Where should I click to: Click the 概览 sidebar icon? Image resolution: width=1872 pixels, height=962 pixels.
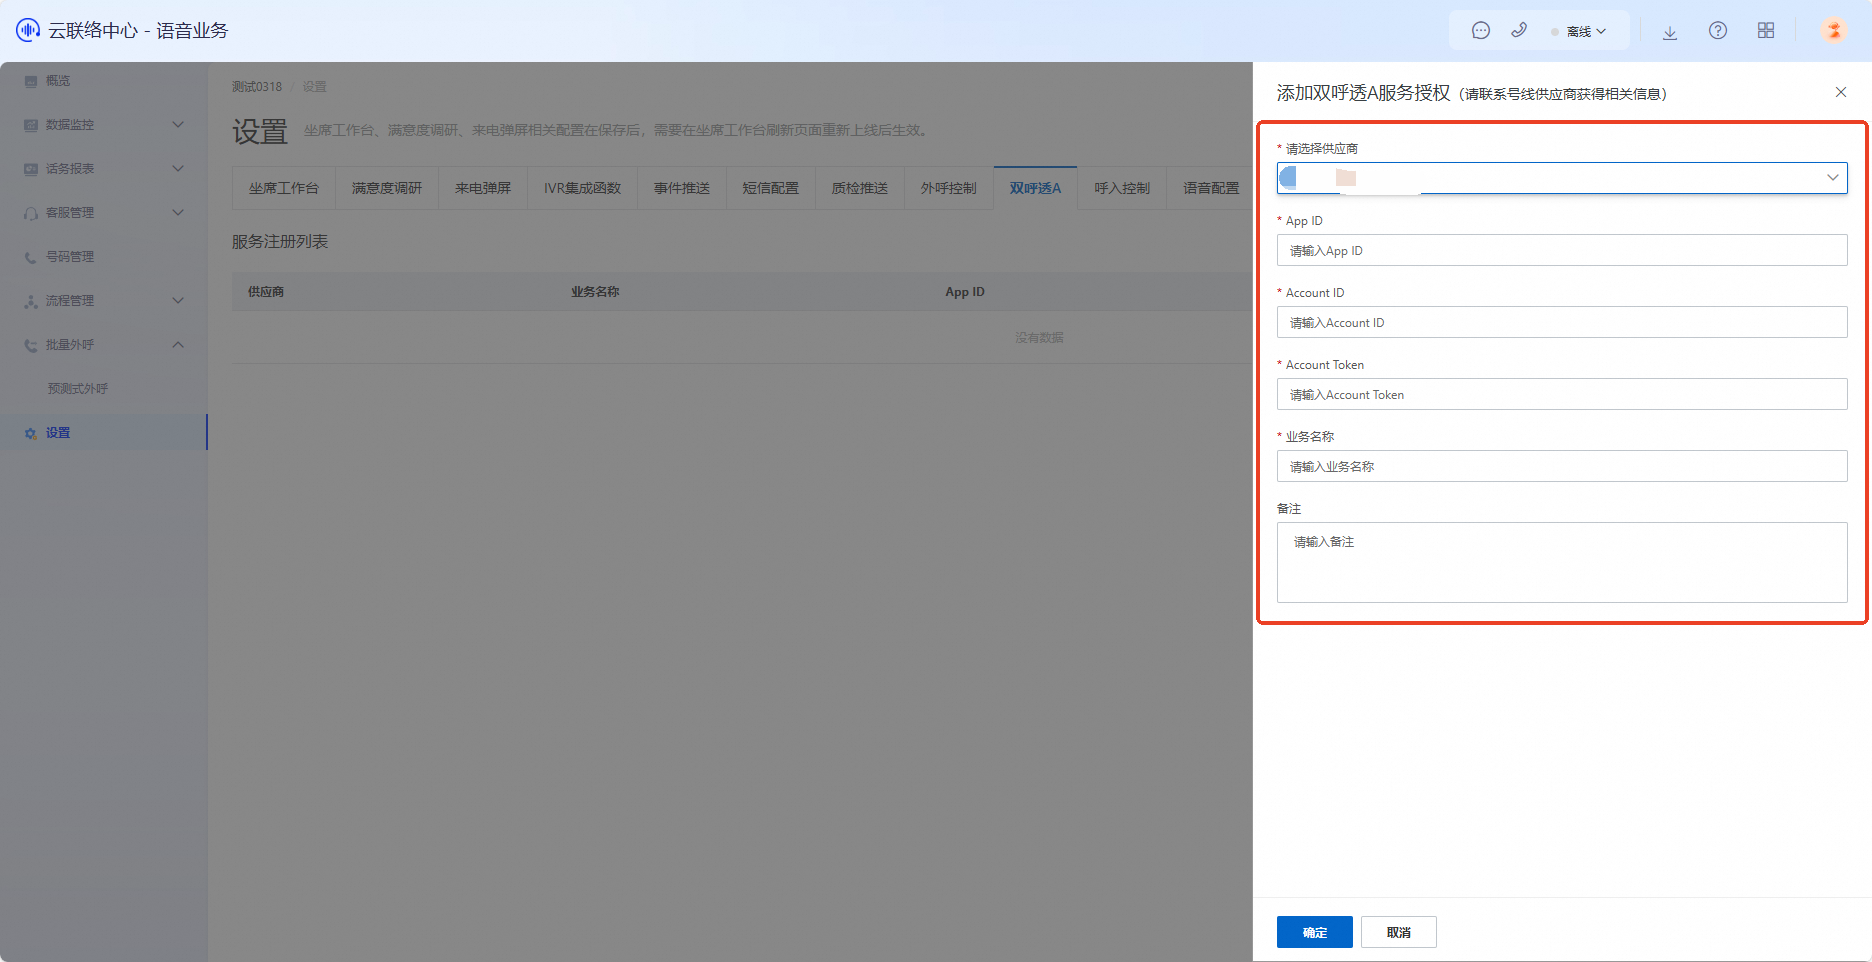point(31,81)
